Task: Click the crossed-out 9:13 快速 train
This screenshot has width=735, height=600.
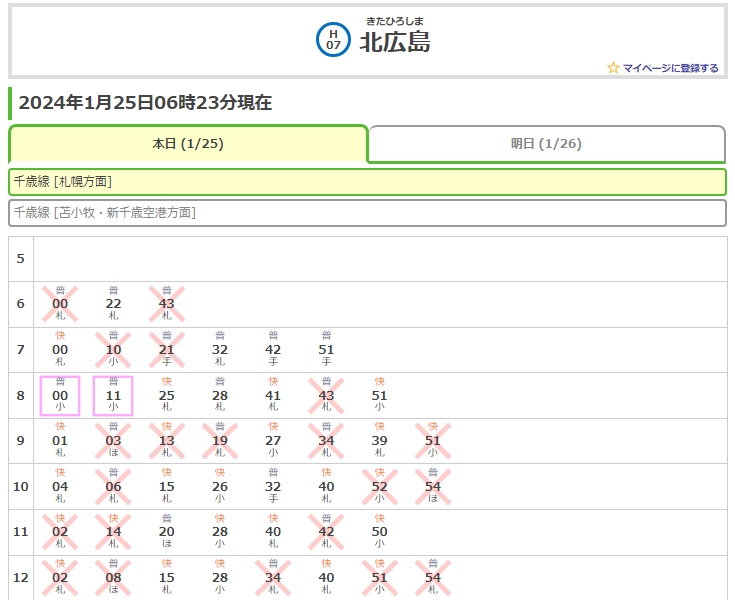Action: (166, 440)
